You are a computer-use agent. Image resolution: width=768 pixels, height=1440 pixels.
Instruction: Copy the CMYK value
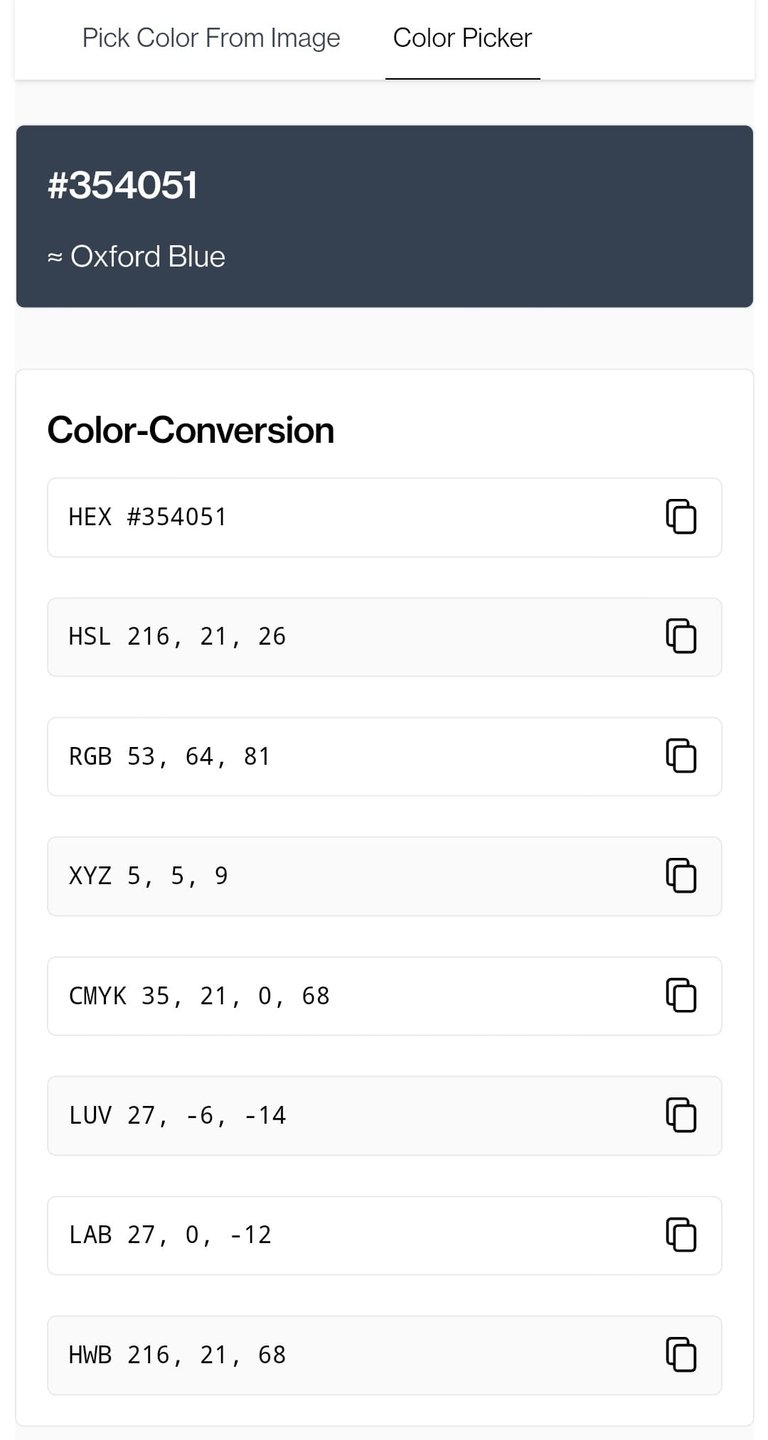681,996
